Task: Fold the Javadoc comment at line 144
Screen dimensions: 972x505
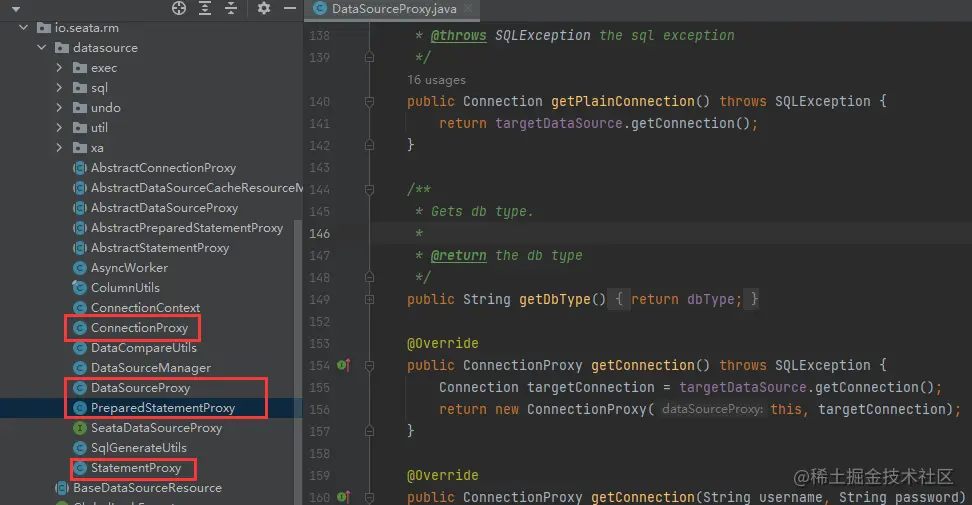Action: 369,190
